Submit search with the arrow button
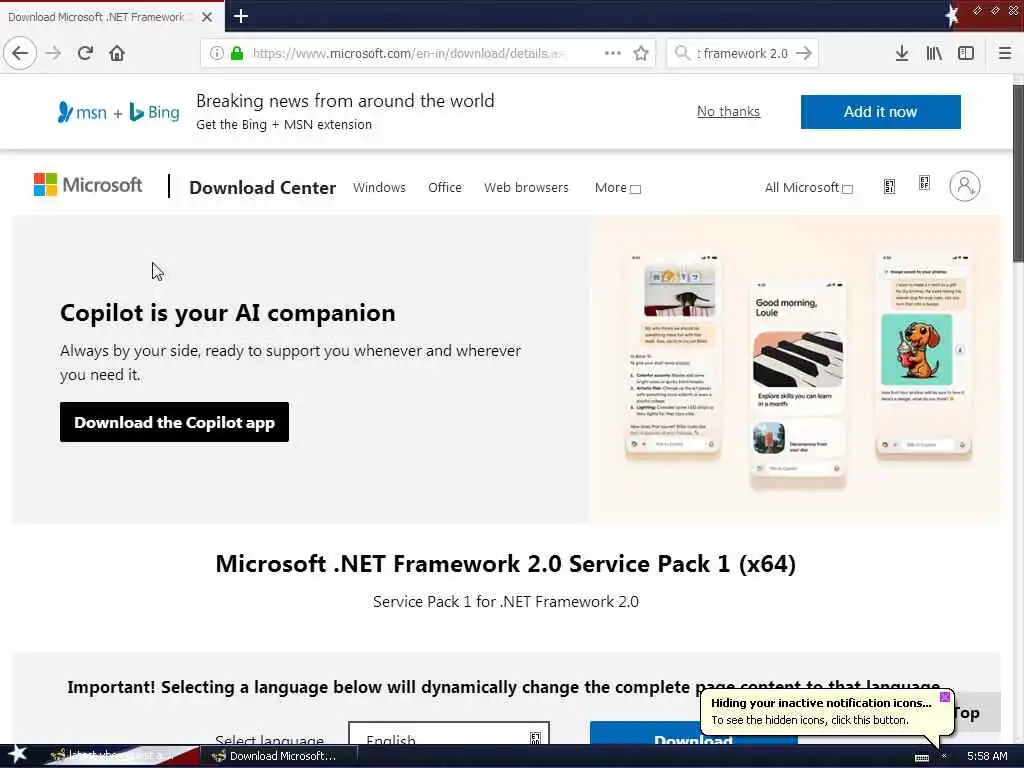This screenshot has height=768, width=1024. pyautogui.click(x=804, y=53)
